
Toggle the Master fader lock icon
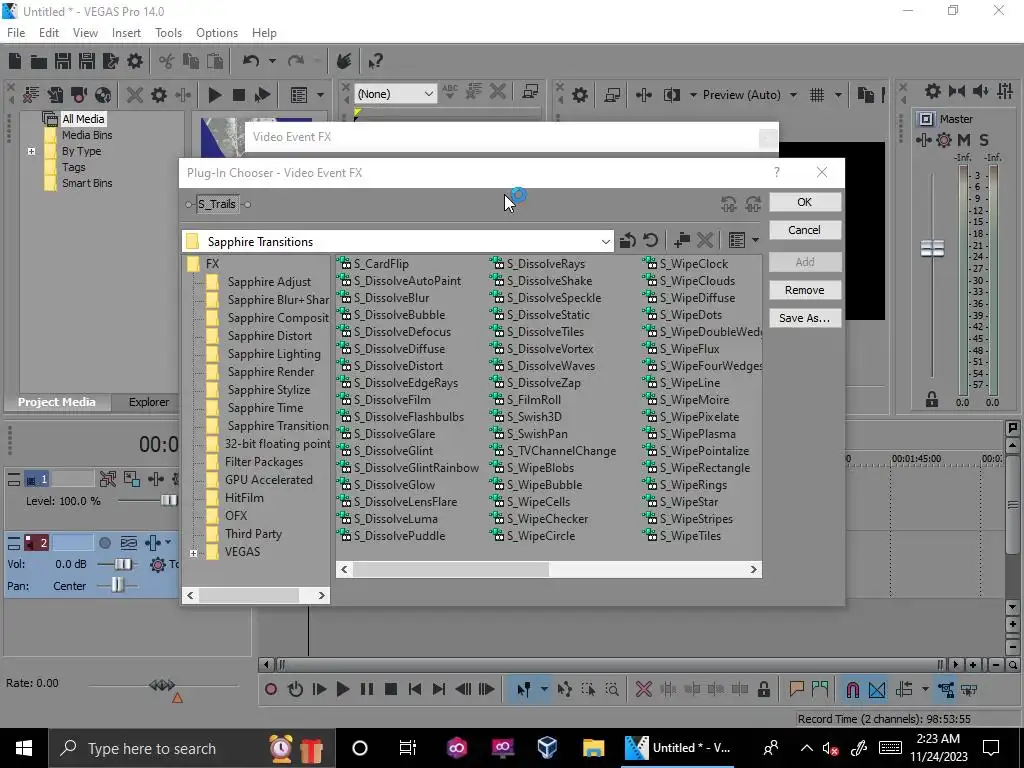click(x=932, y=400)
